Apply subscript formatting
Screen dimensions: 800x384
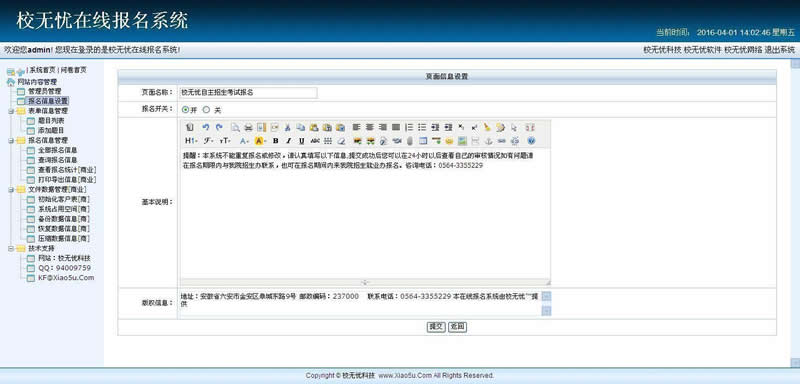(x=461, y=127)
